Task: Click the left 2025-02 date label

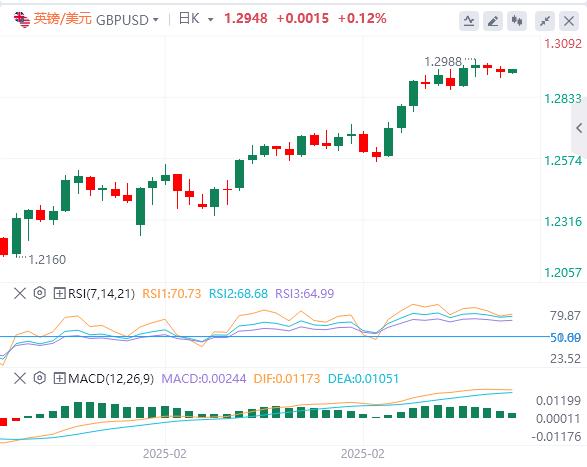Action: pos(165,454)
